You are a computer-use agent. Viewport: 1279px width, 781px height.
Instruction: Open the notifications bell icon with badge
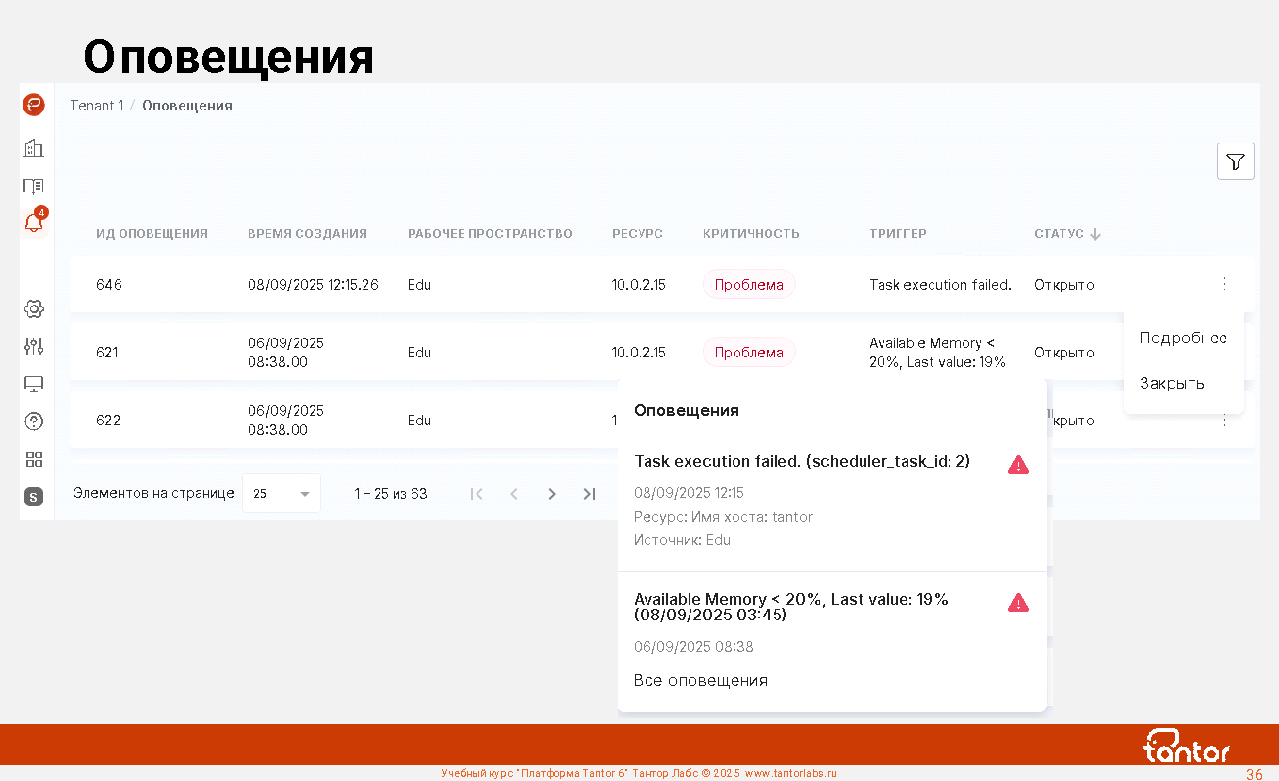[x=34, y=223]
